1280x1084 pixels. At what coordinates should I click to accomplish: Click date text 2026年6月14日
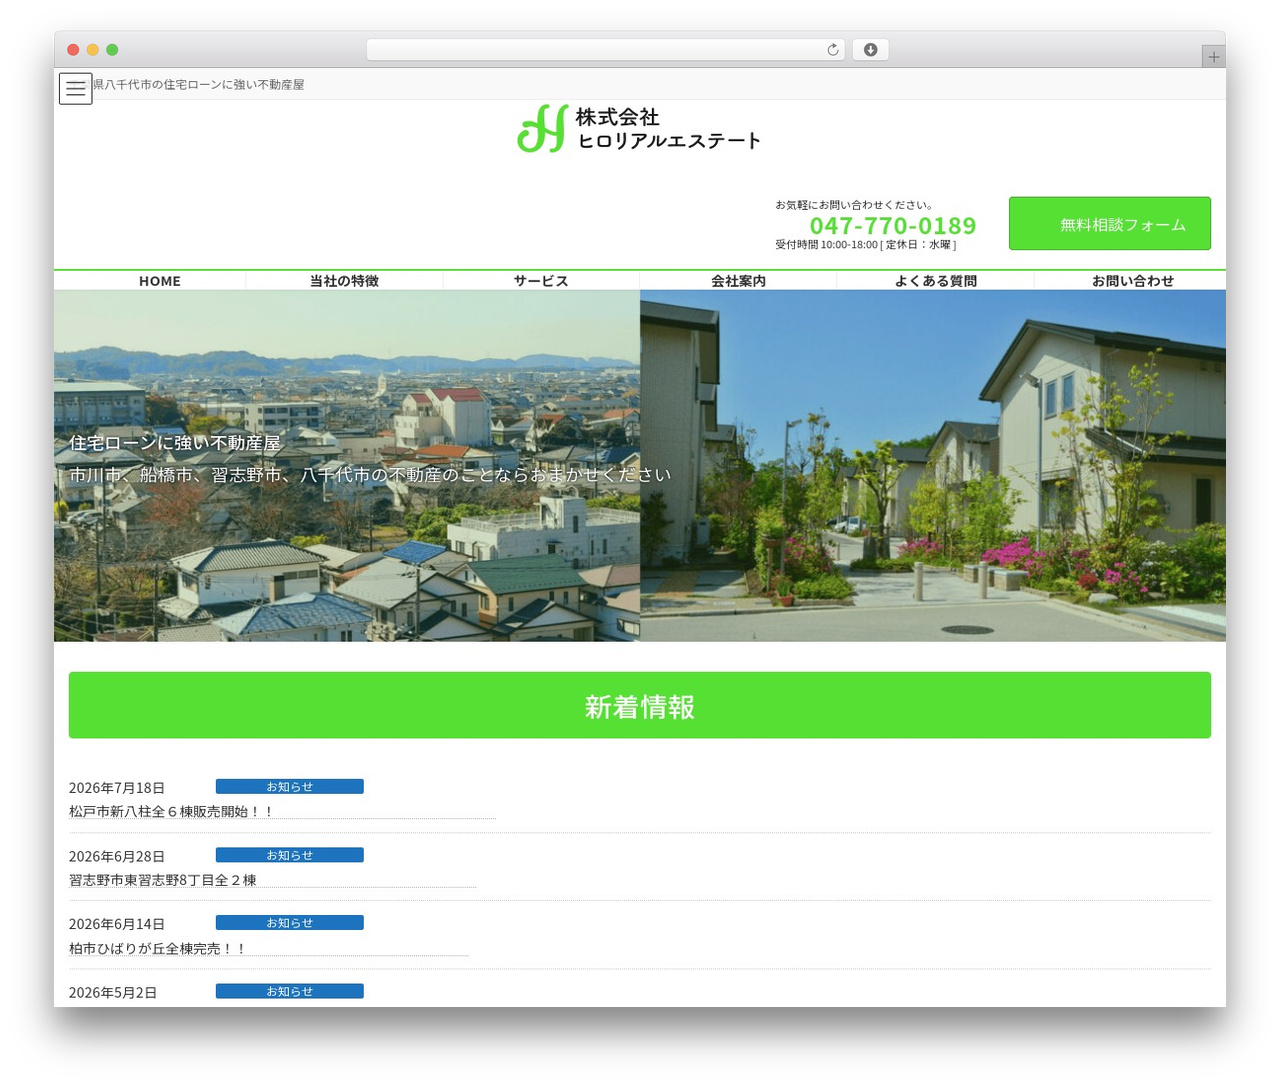pos(117,924)
